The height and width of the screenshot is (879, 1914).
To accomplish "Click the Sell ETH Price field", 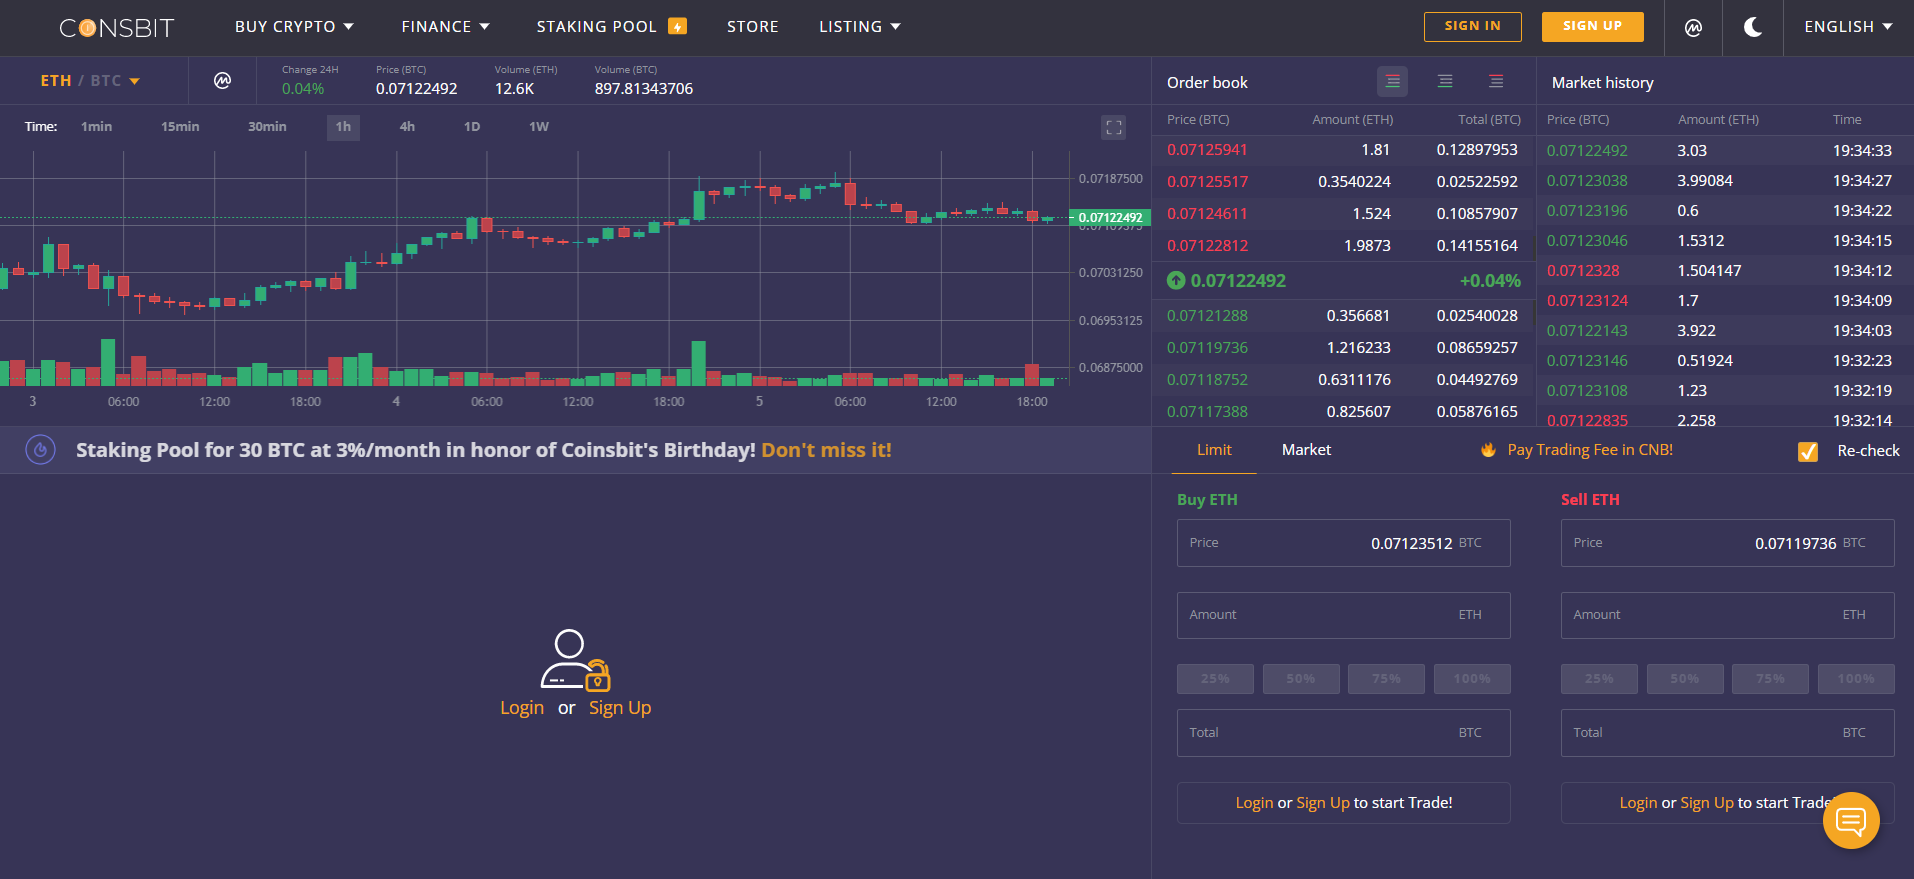I will click(x=1727, y=543).
